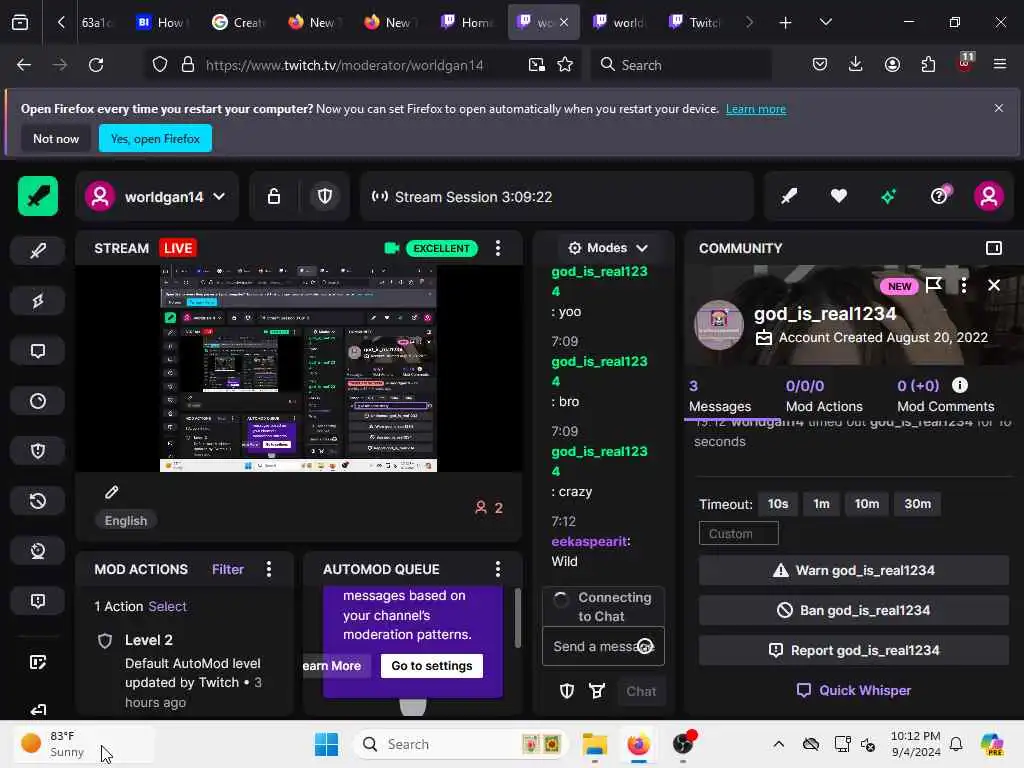Click the Go to settings button
Viewport: 1024px width, 768px height.
[x=432, y=666]
